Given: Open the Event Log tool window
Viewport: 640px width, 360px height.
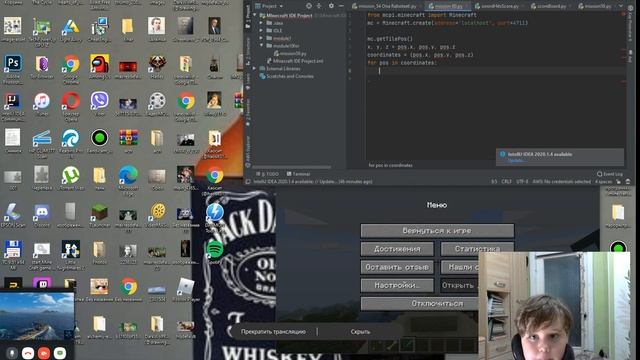Looking at the screenshot, I should pyautogui.click(x=610, y=174).
